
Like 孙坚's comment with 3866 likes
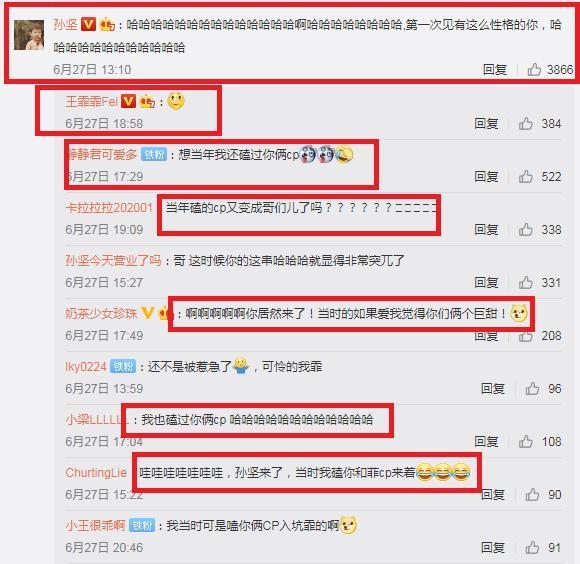[534, 70]
